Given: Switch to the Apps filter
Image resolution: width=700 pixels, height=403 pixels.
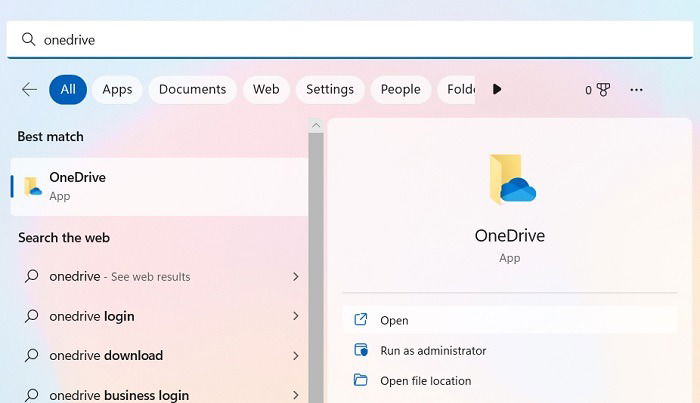Looking at the screenshot, I should (x=117, y=89).
